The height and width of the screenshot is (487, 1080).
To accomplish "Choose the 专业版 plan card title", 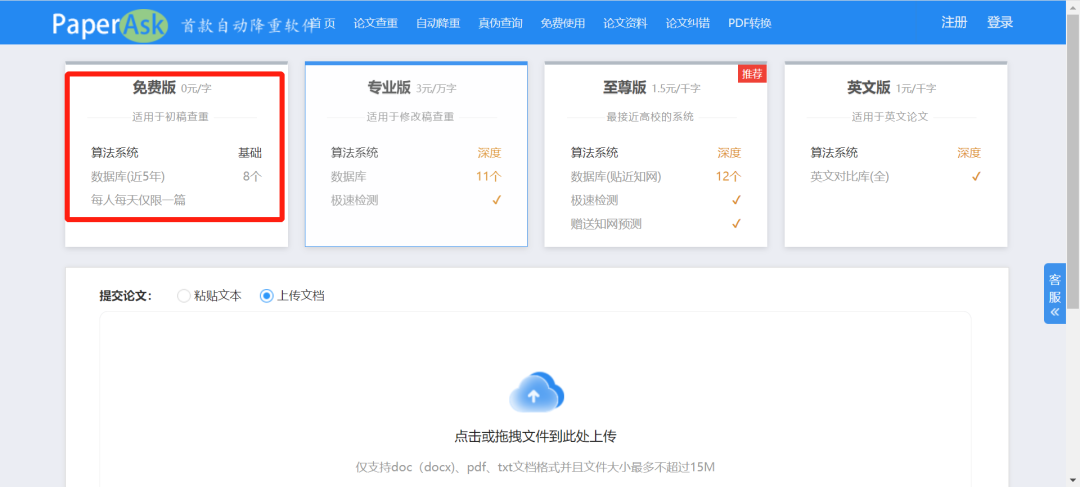I will coord(389,87).
